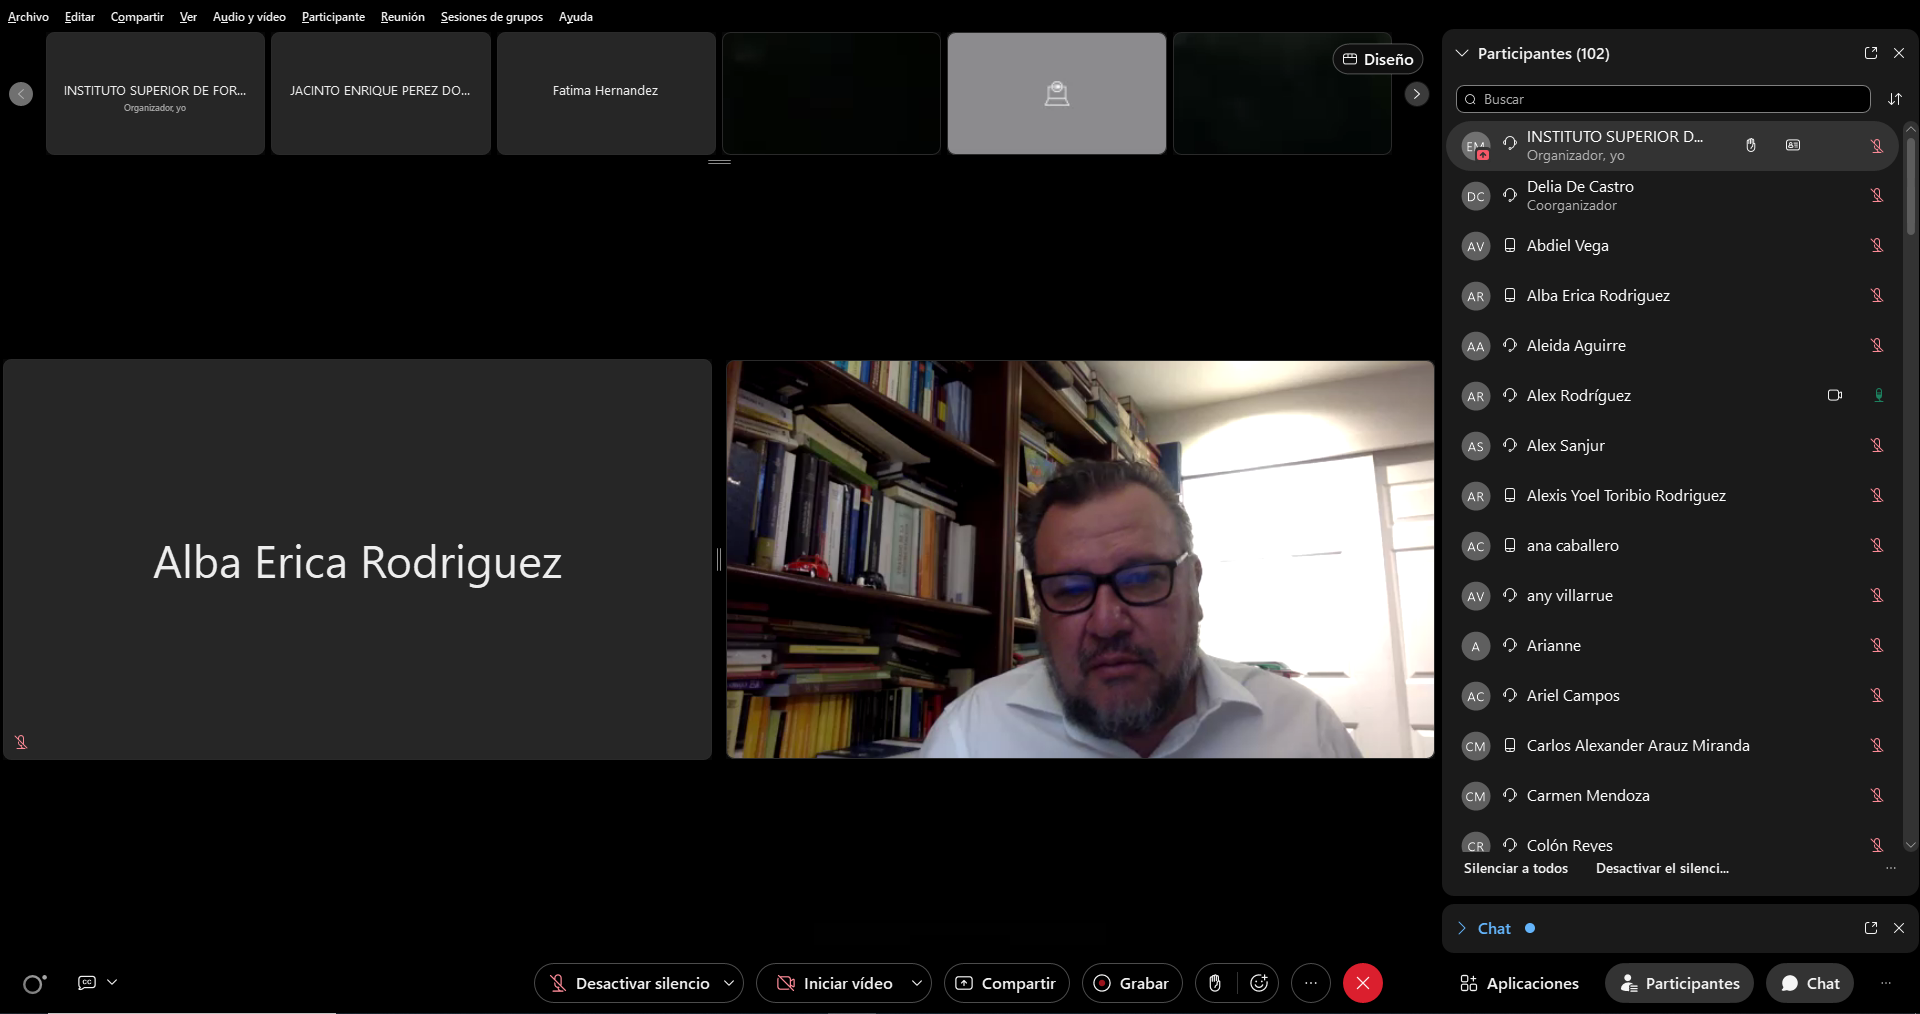Image resolution: width=1920 pixels, height=1014 pixels.
Task: Click the raise hand icon
Action: point(1214,983)
